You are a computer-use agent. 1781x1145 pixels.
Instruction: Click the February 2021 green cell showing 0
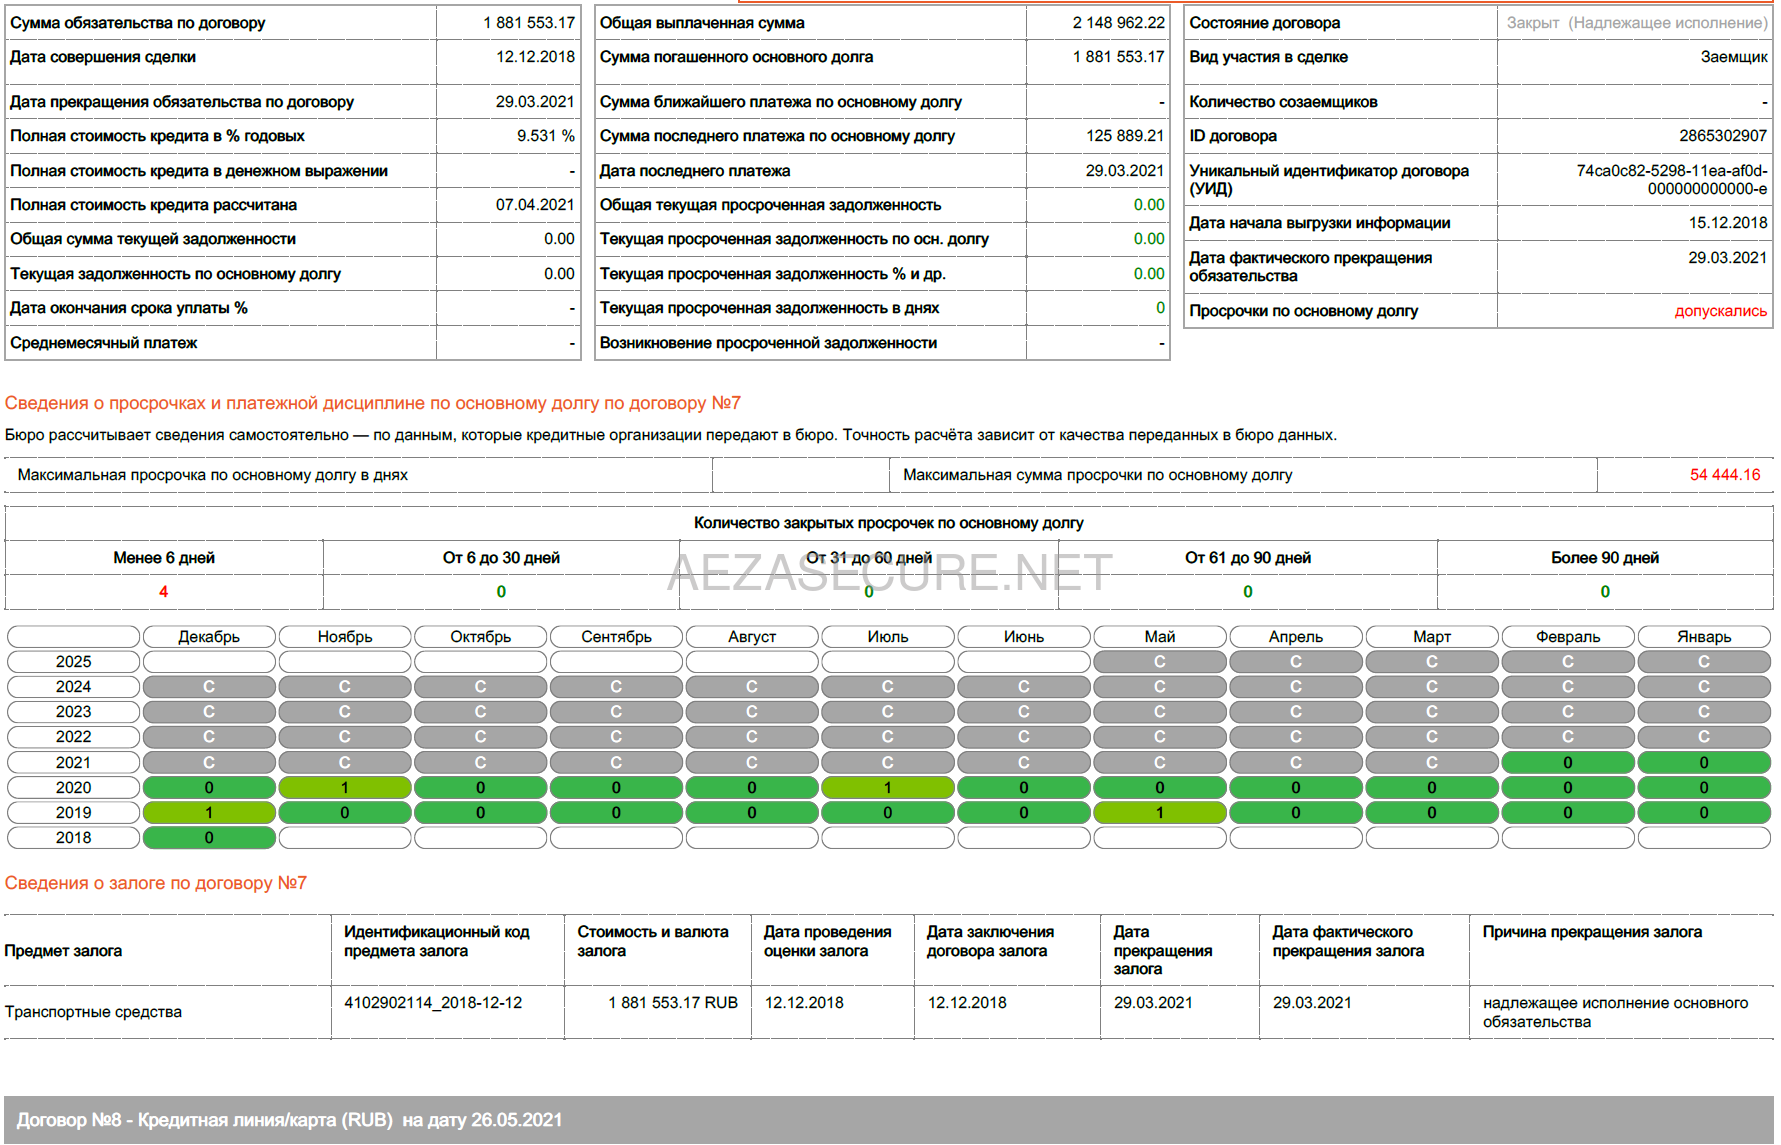(x=1568, y=763)
